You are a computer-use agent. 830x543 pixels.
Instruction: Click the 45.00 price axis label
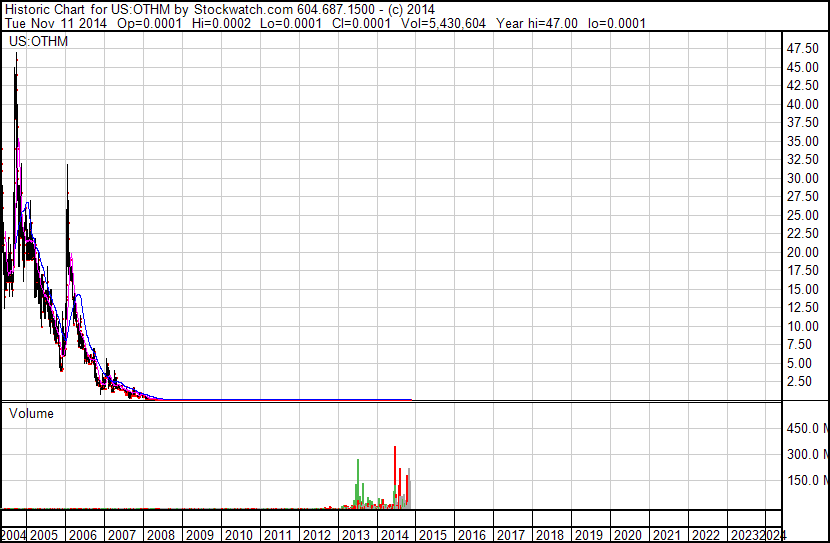pyautogui.click(x=803, y=67)
